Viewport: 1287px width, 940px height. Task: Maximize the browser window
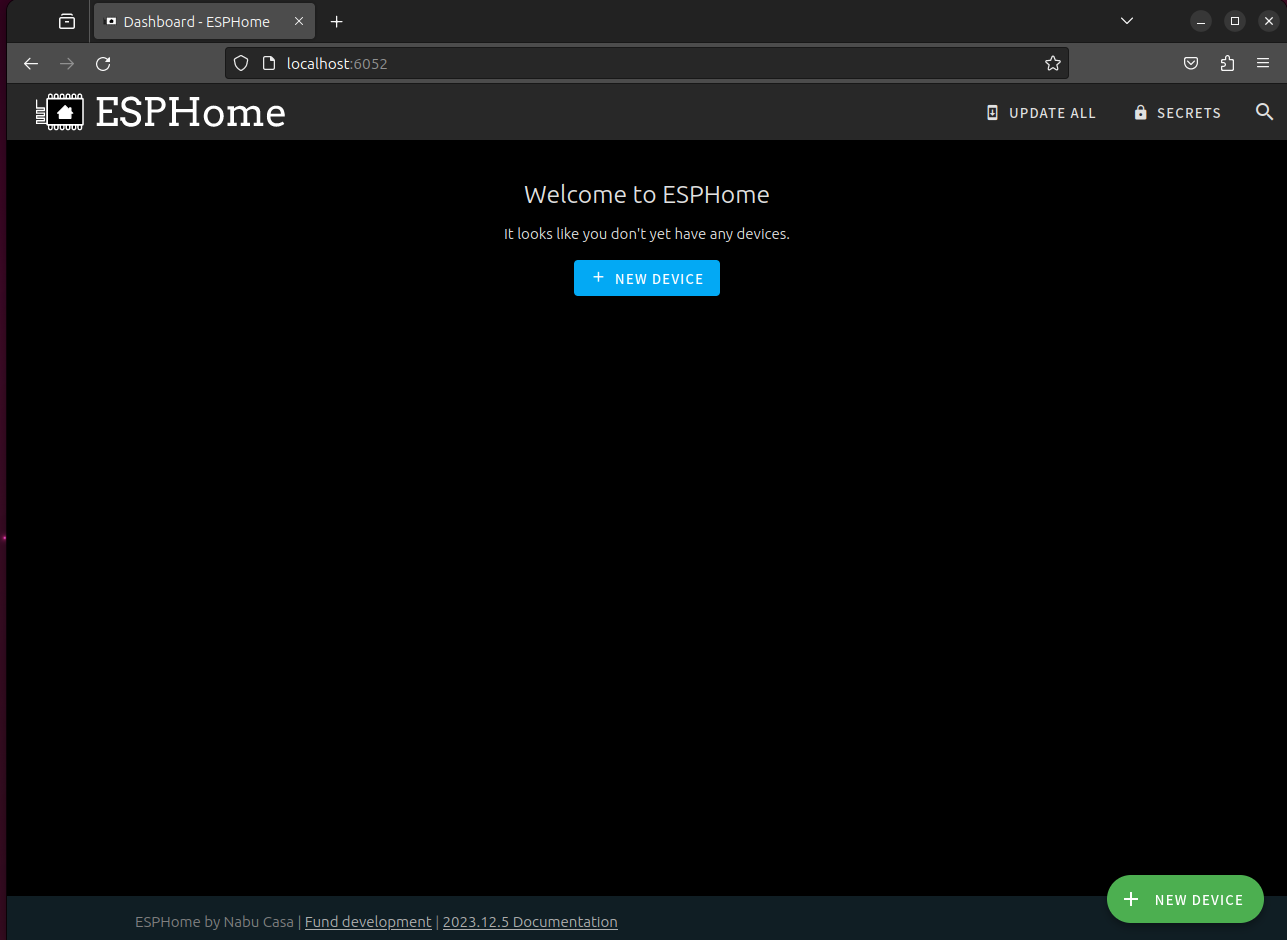point(1235,21)
